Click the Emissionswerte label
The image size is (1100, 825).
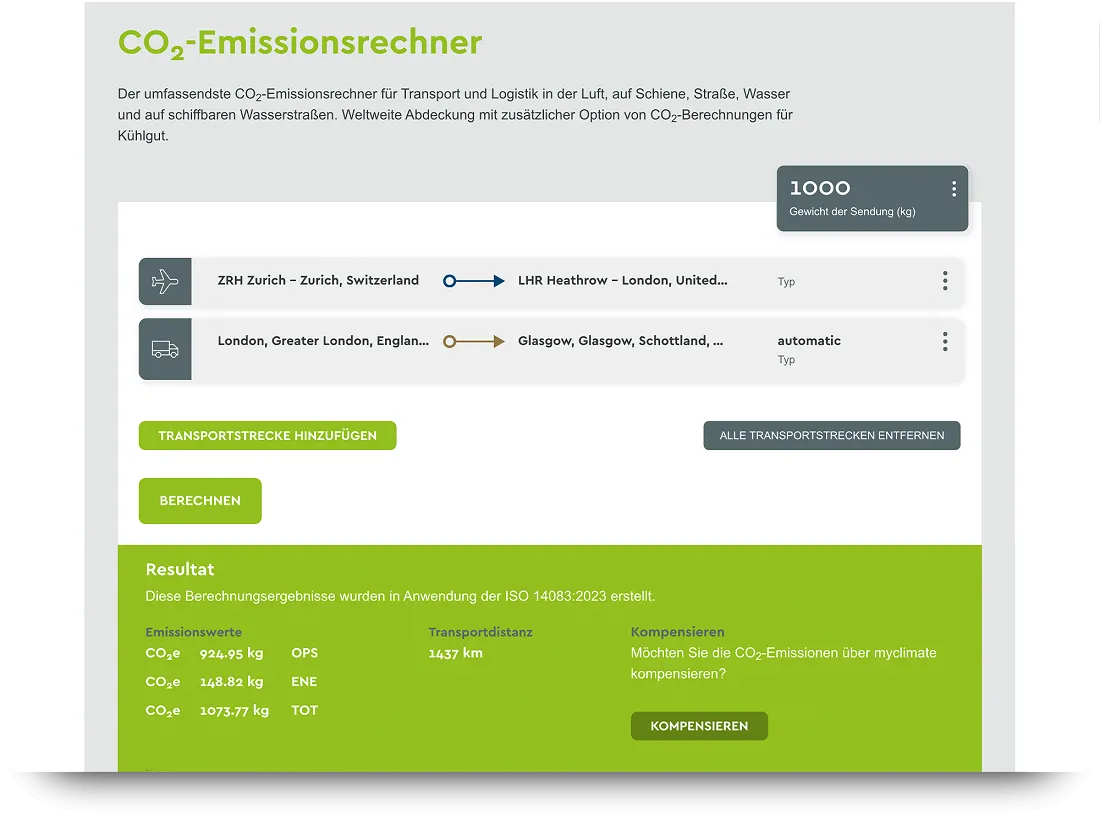194,632
